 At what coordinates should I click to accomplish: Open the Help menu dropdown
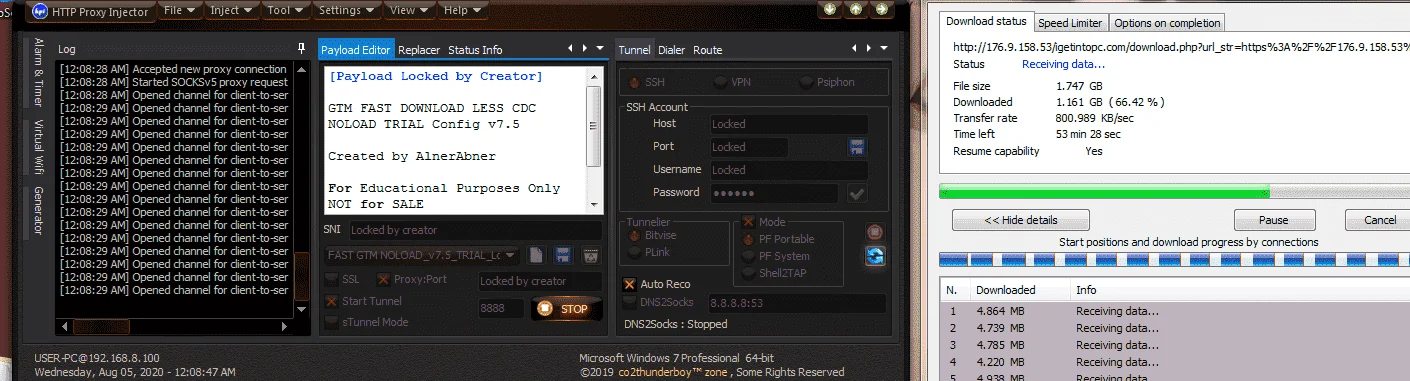point(463,10)
